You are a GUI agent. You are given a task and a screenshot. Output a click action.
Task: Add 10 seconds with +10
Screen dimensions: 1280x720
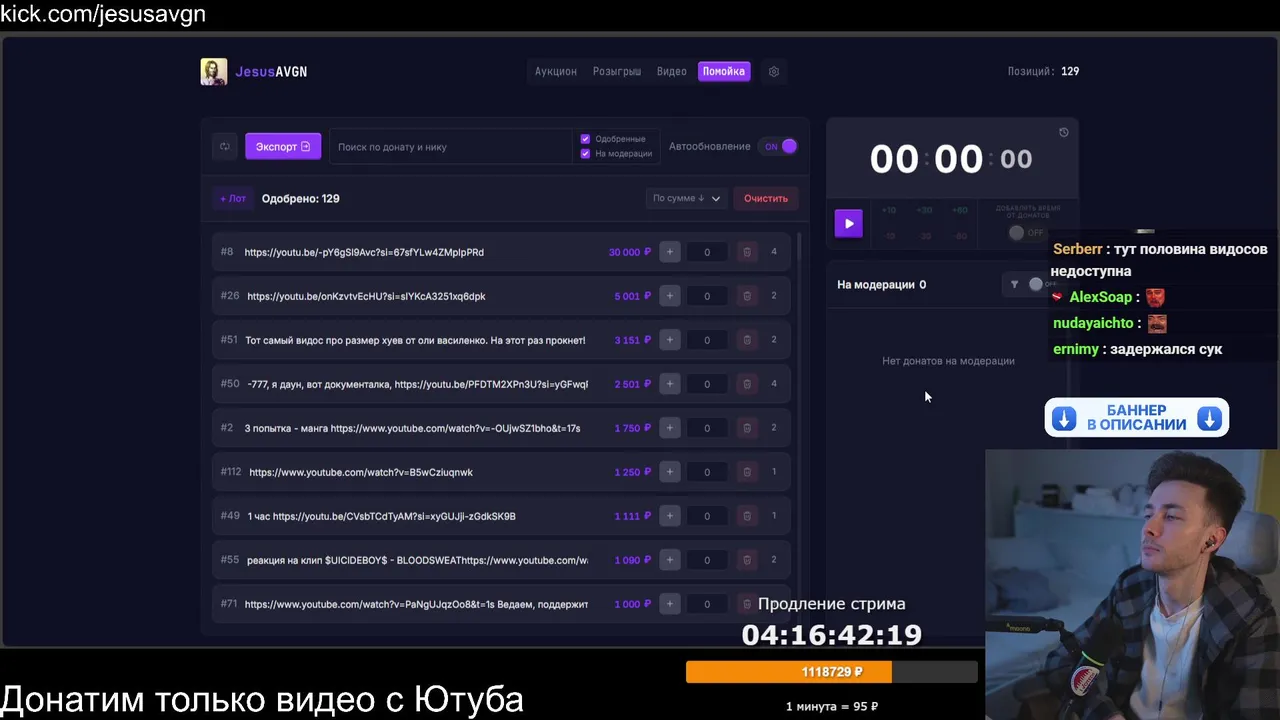pos(889,210)
